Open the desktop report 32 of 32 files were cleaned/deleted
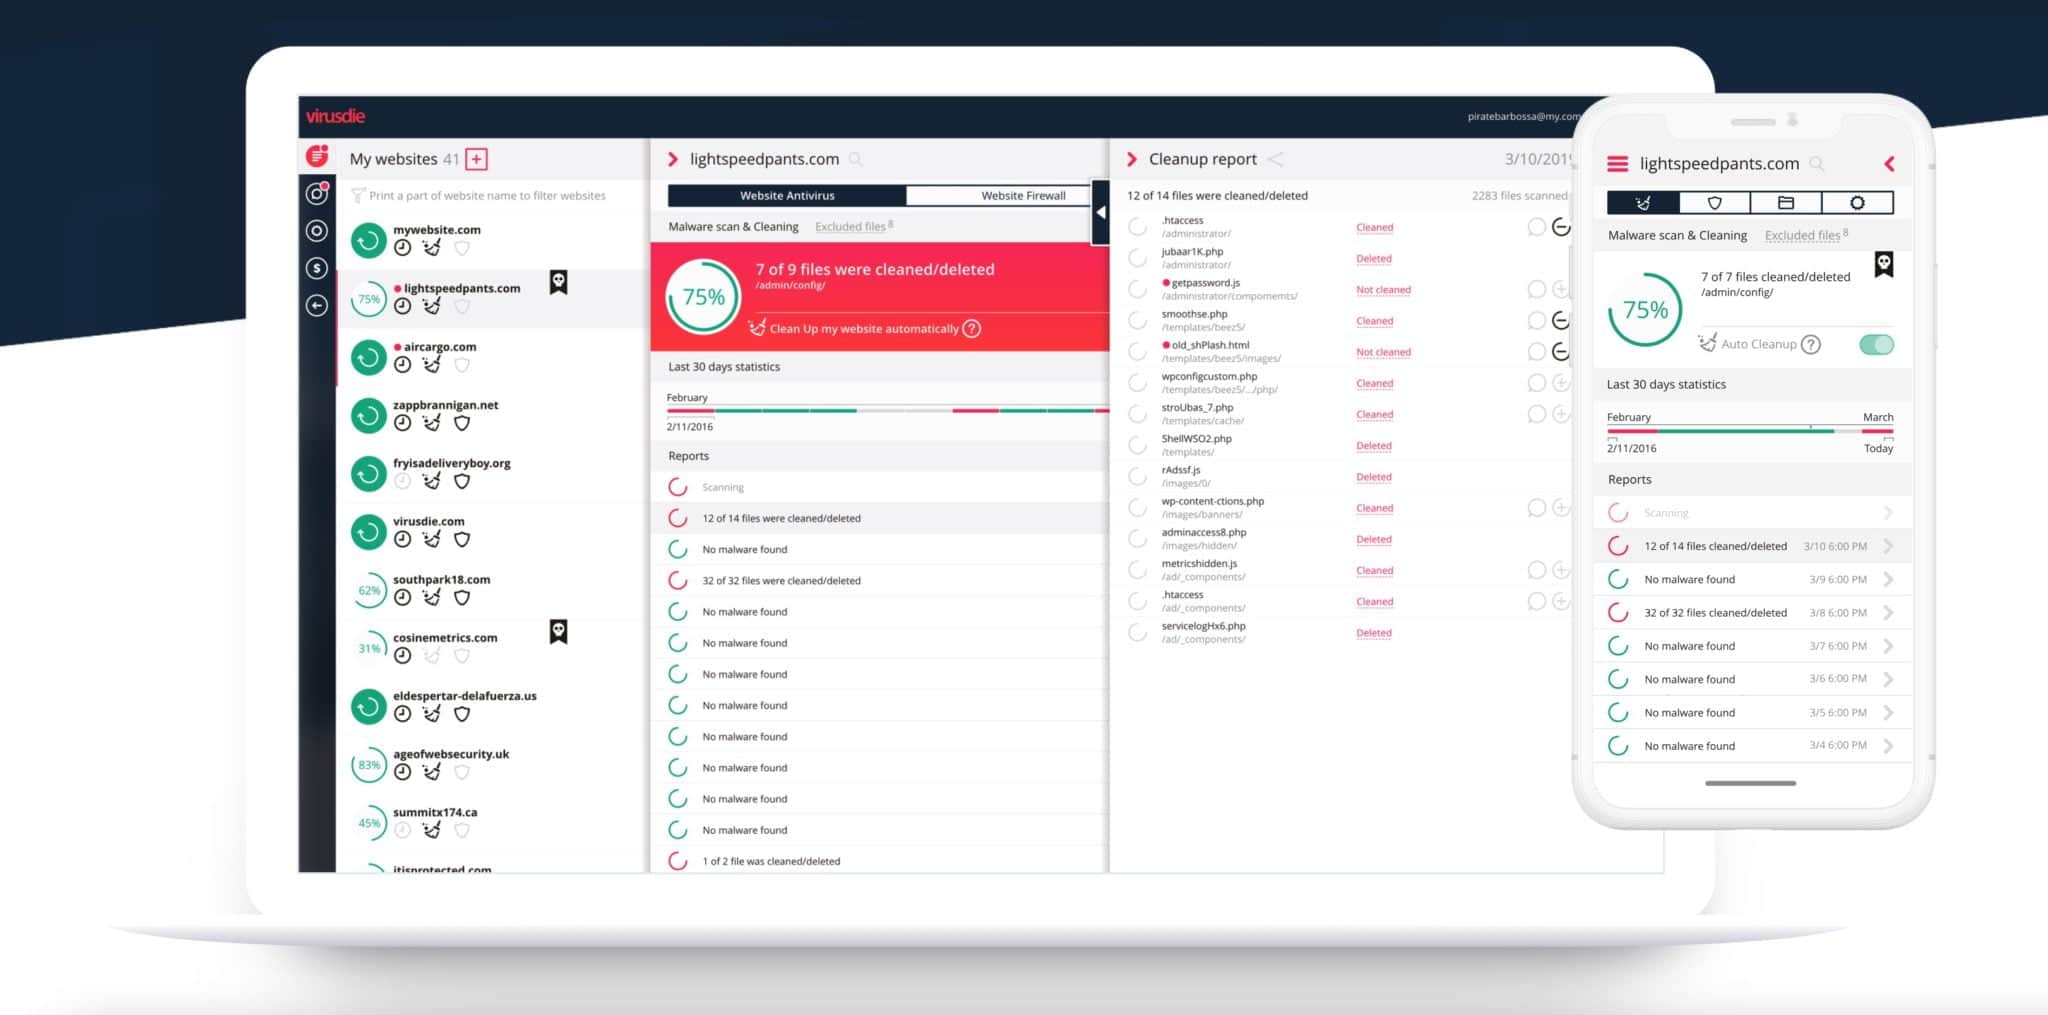Viewport: 2048px width, 1015px height. point(879,580)
